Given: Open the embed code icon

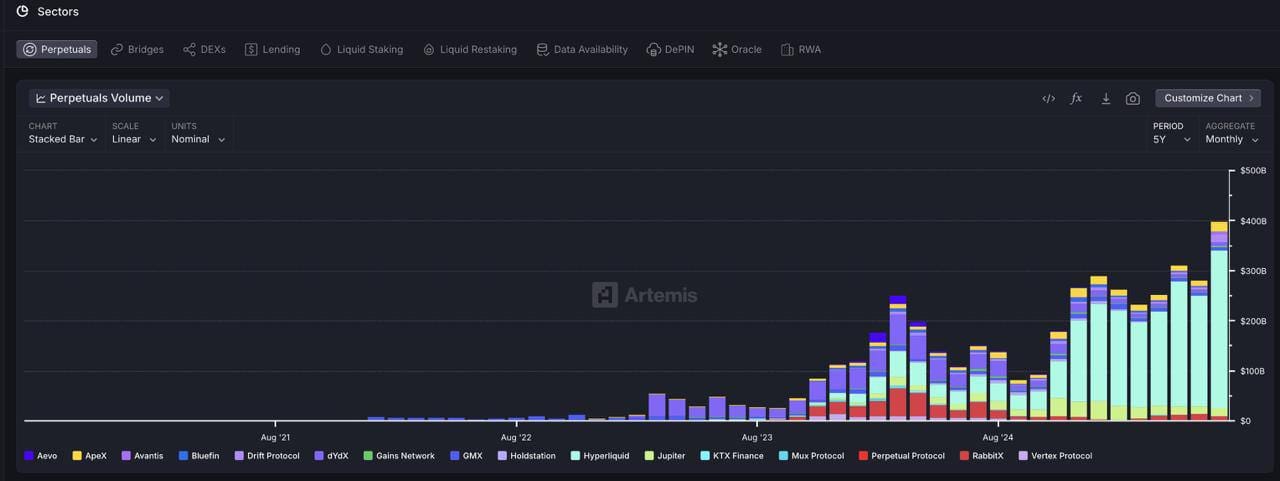Looking at the screenshot, I should click(1048, 98).
